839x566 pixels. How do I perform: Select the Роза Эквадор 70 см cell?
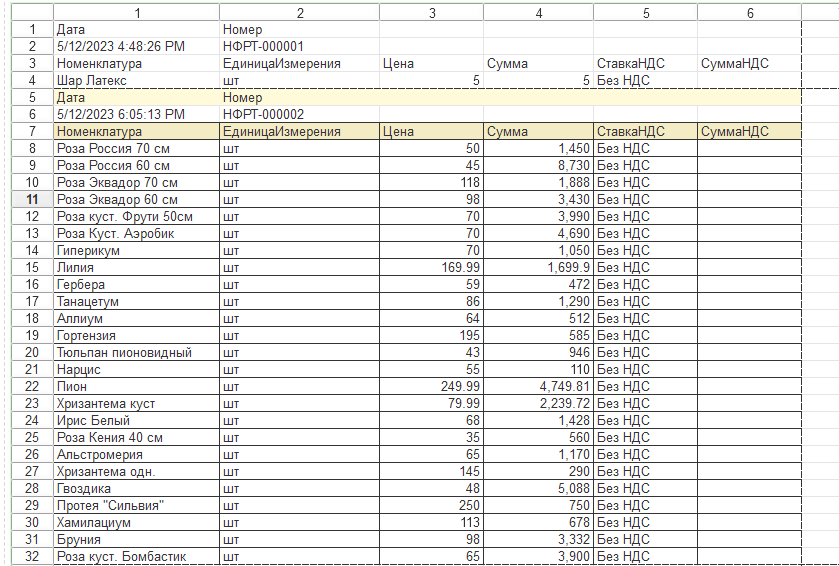[x=136, y=182]
